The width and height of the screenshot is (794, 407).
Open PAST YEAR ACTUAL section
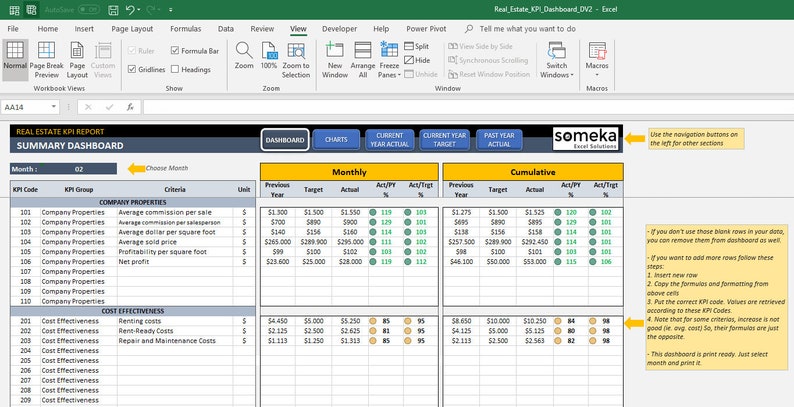499,140
